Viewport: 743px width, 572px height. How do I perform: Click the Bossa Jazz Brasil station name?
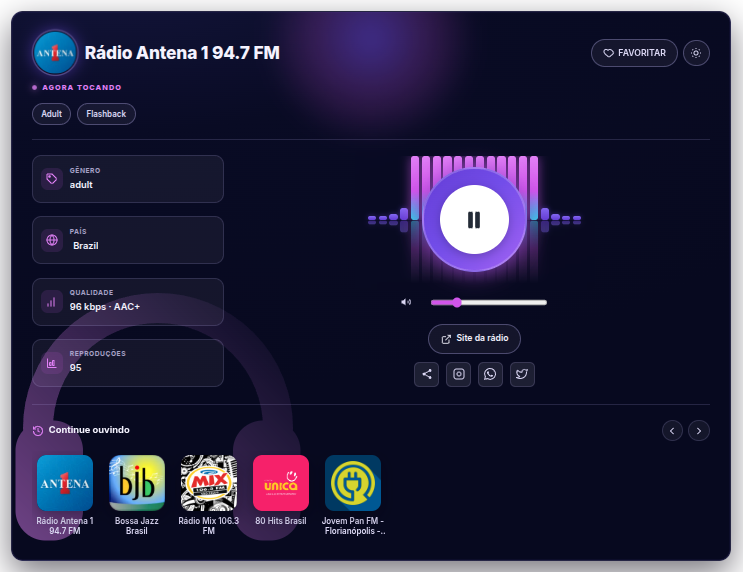[136, 526]
